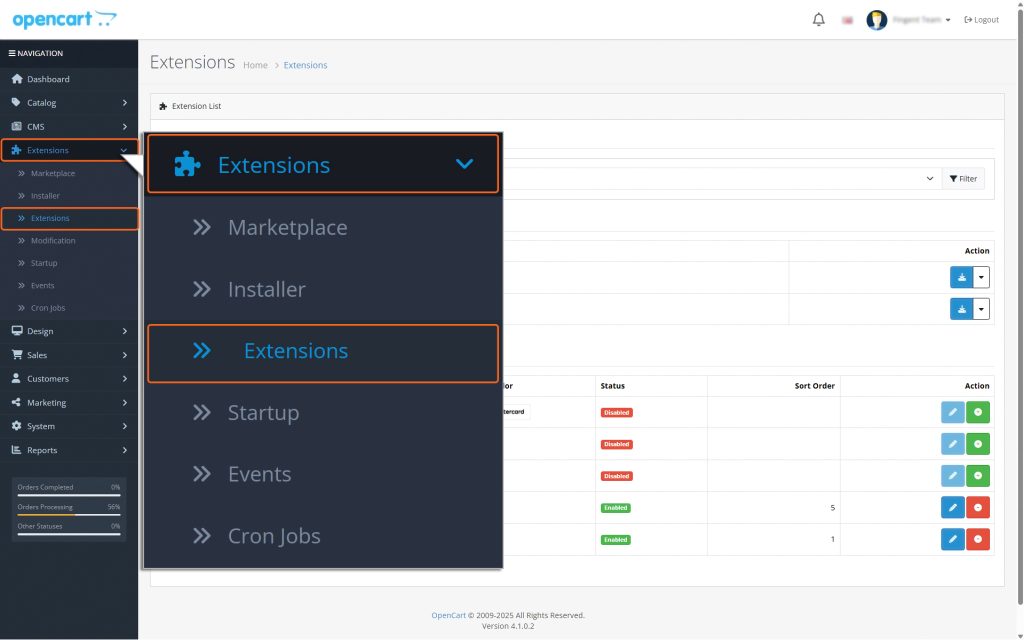1024x640 pixels.
Task: Uninstall the Enabled extension with sort order 5
Action: [x=977, y=507]
